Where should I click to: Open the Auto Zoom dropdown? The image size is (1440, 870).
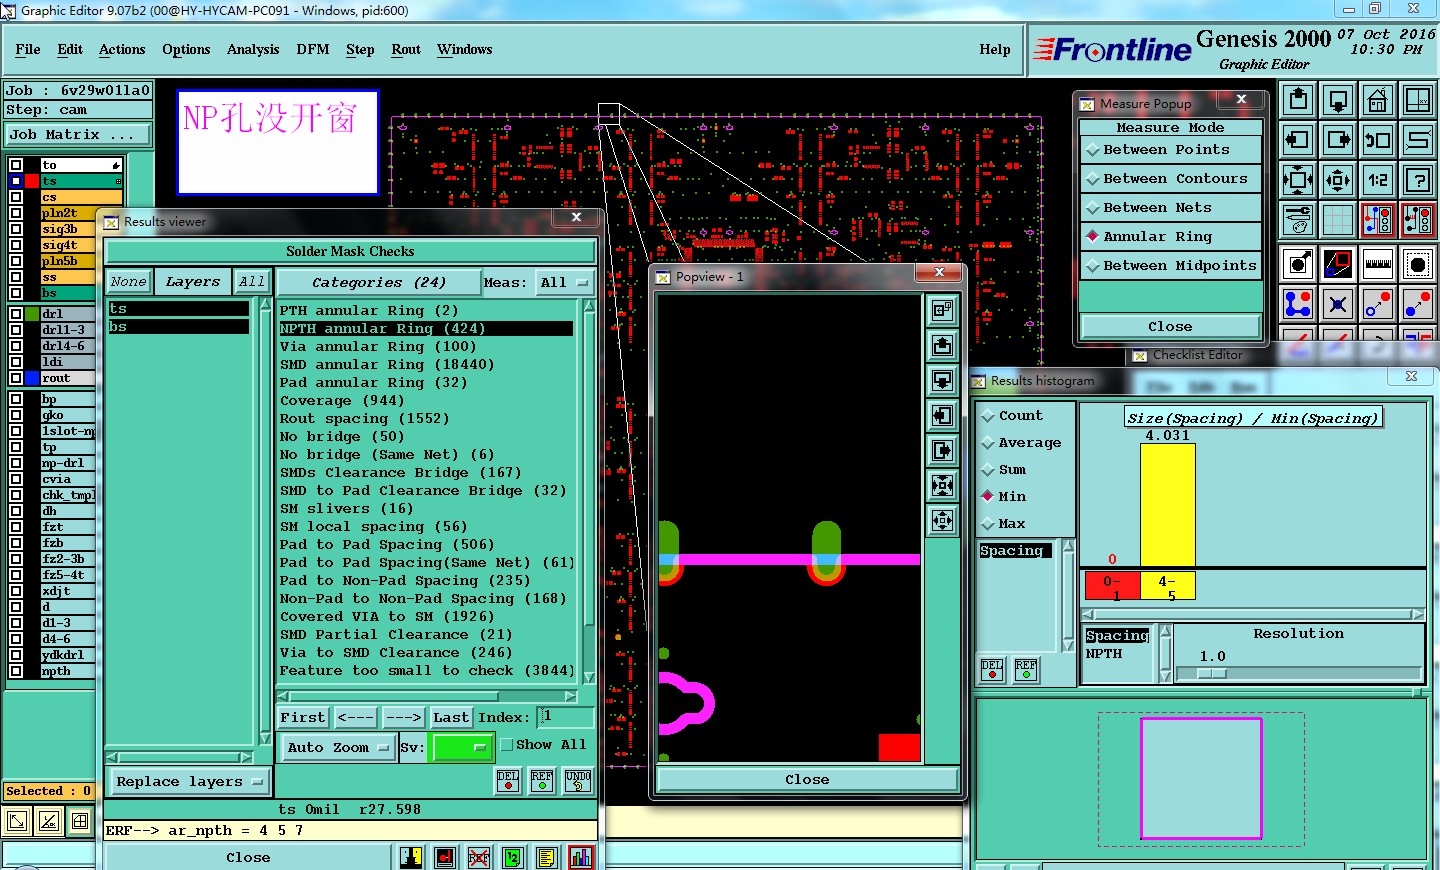tap(337, 748)
